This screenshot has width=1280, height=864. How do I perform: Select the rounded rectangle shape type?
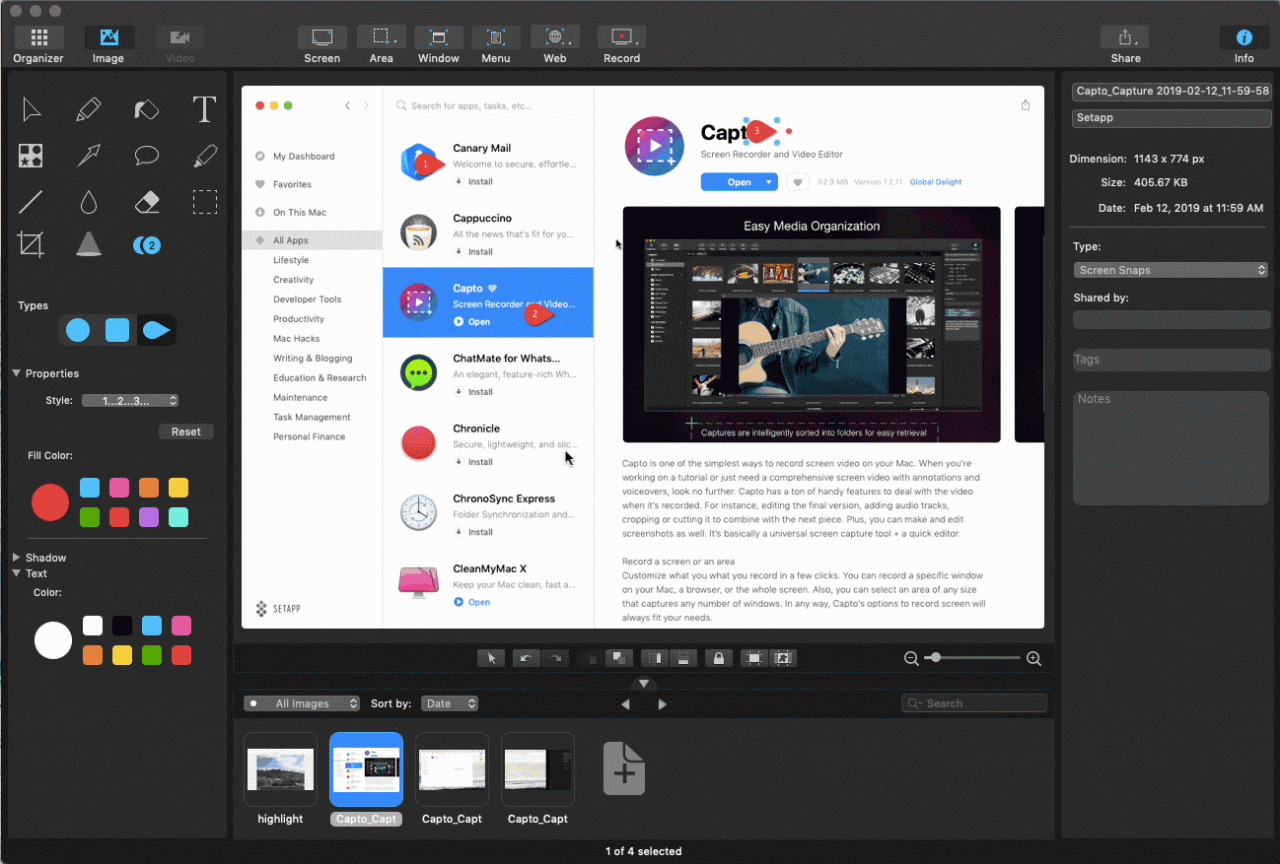click(116, 329)
